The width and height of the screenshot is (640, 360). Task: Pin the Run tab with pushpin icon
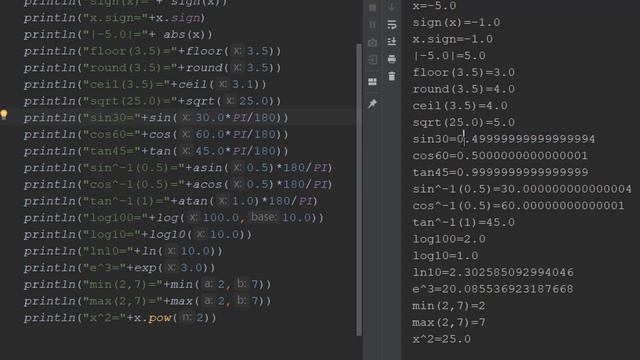372,104
